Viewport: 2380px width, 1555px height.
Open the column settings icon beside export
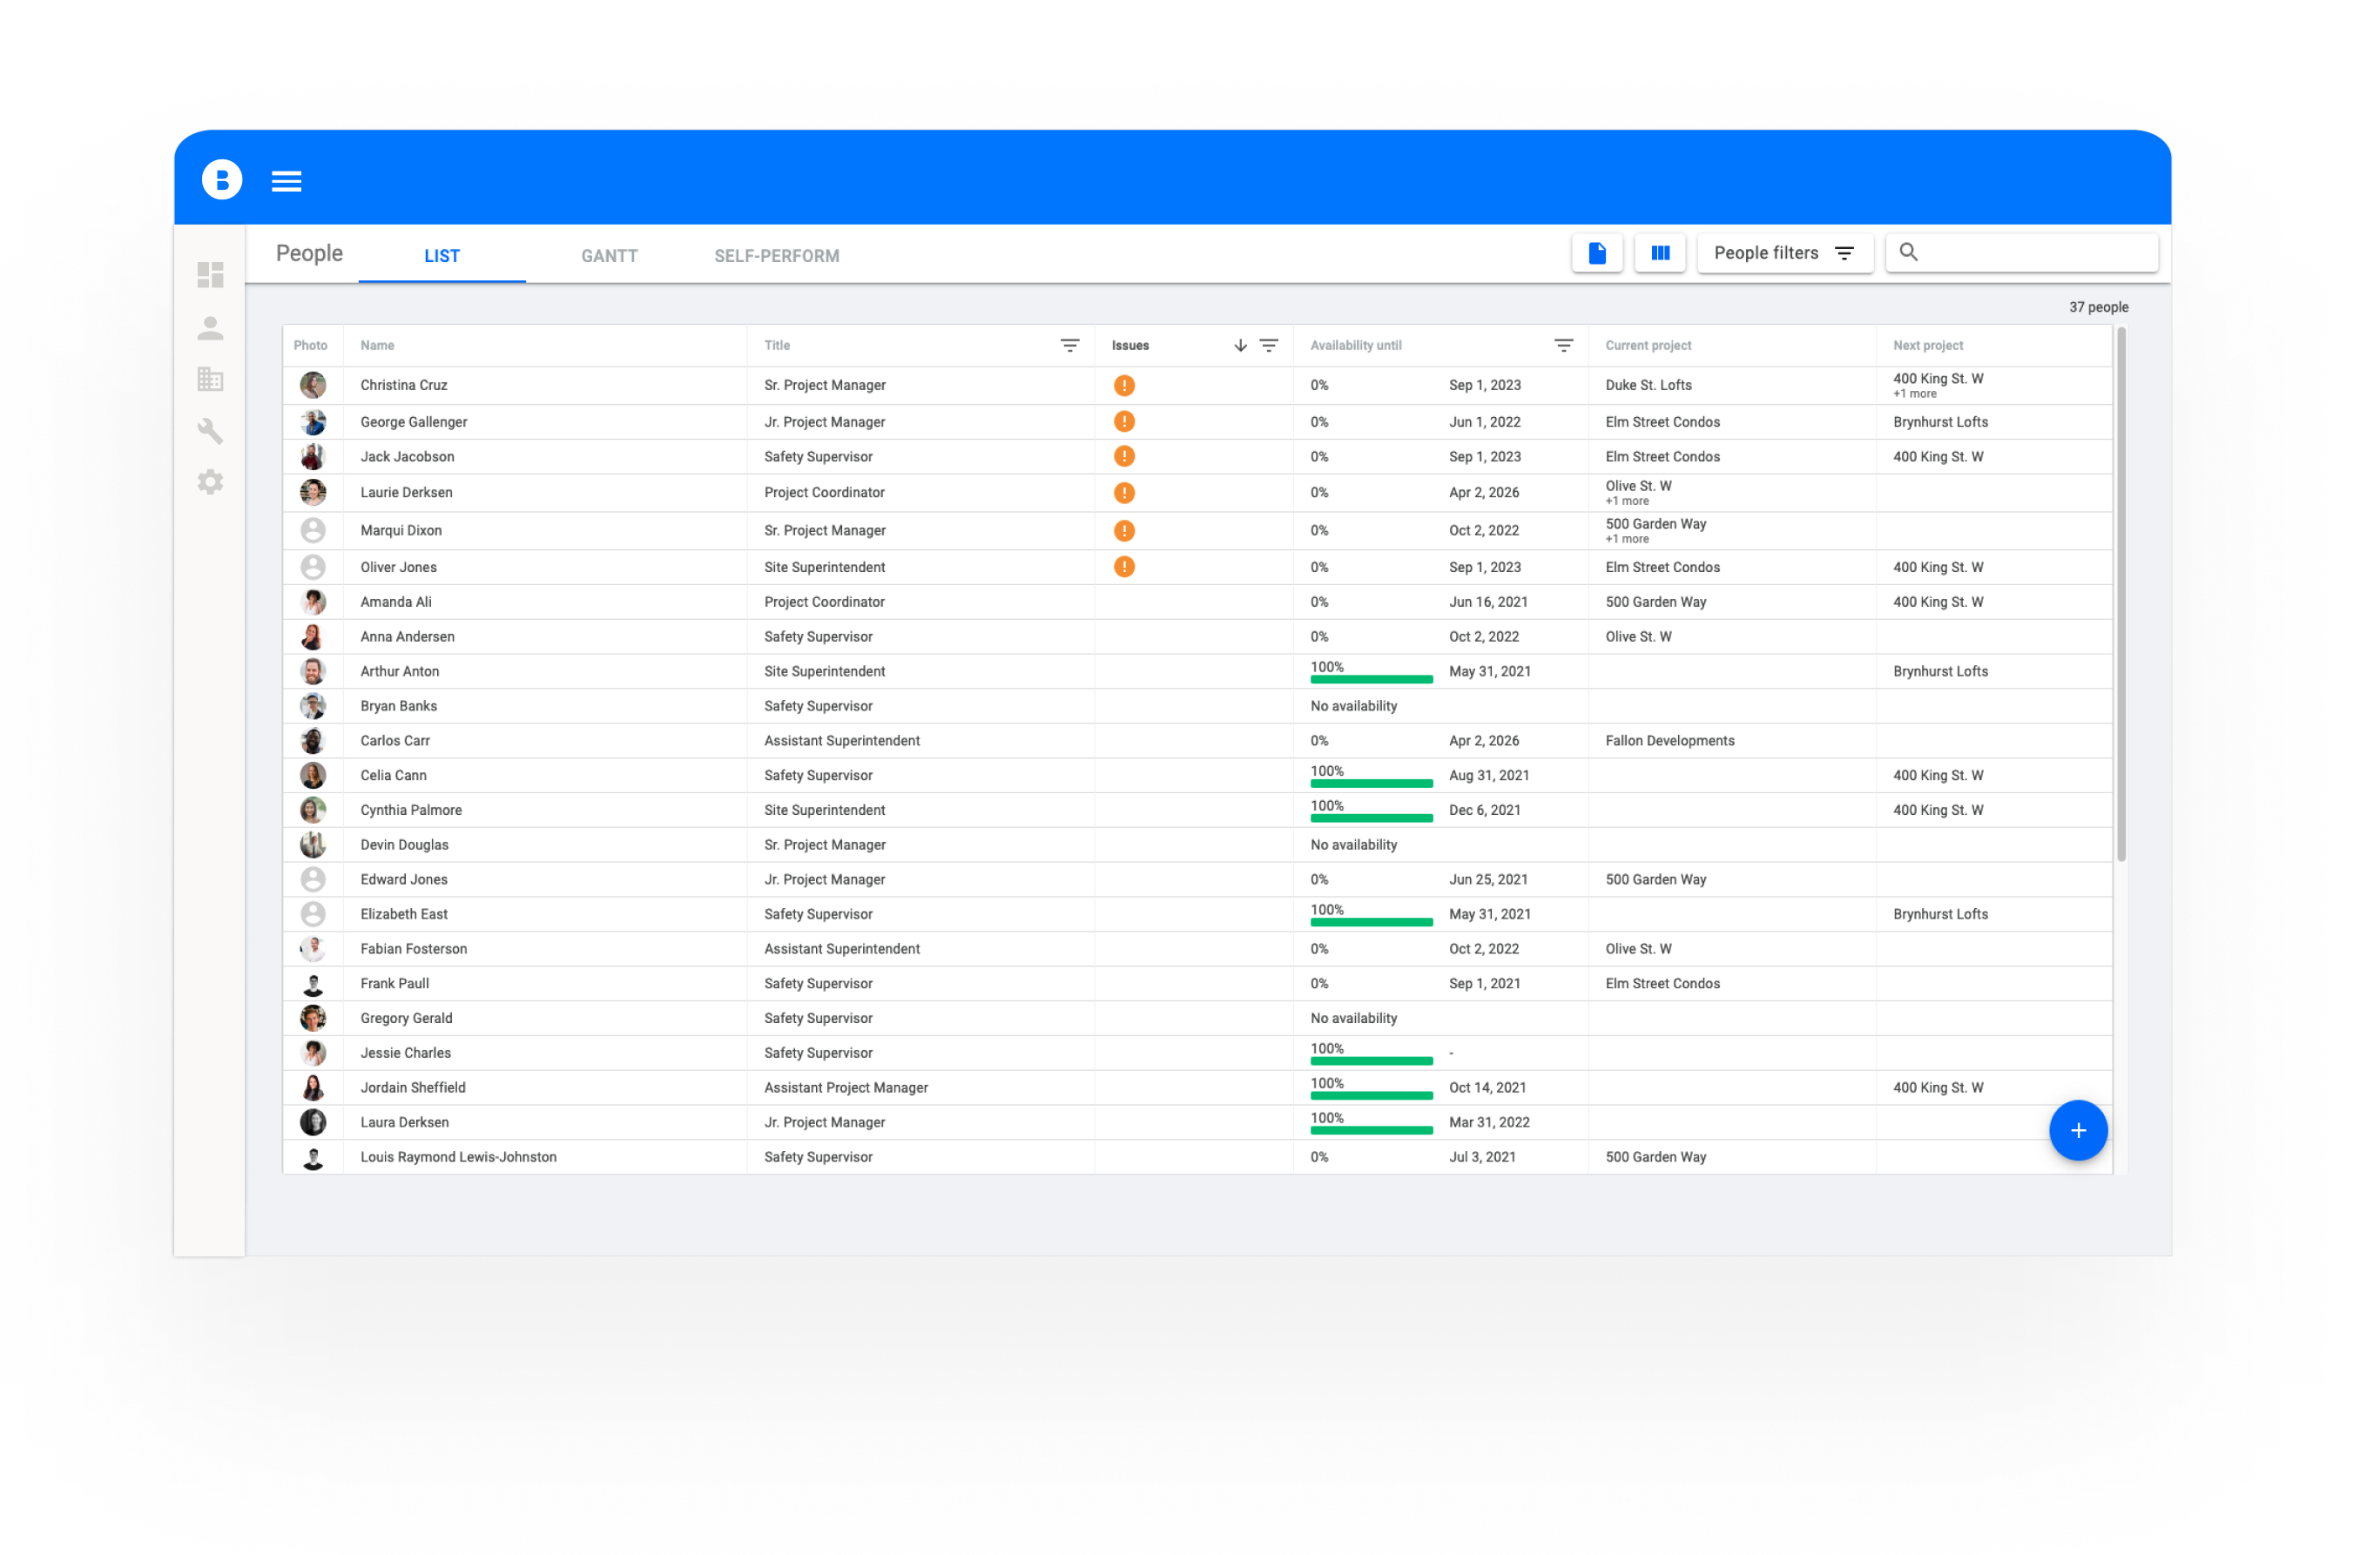tap(1660, 253)
